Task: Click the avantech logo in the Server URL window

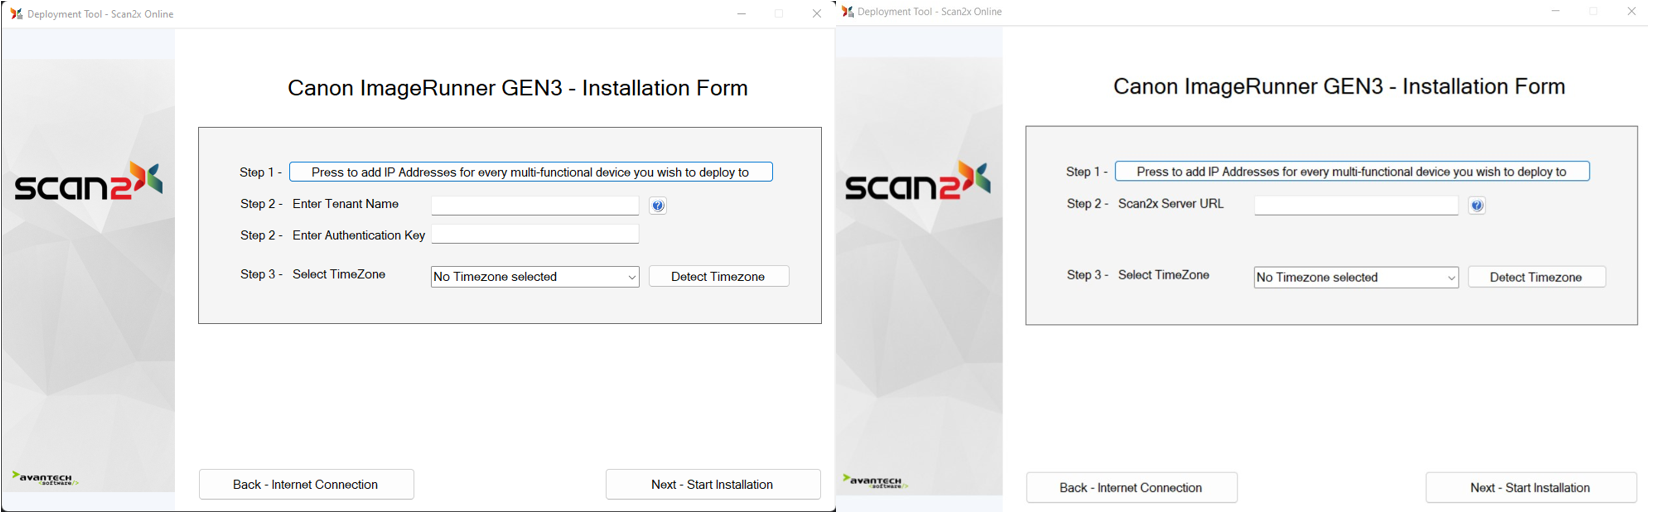Action: (874, 481)
